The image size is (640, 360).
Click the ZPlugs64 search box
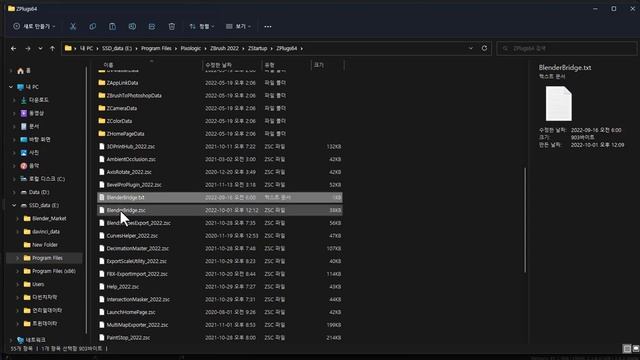(x=567, y=49)
